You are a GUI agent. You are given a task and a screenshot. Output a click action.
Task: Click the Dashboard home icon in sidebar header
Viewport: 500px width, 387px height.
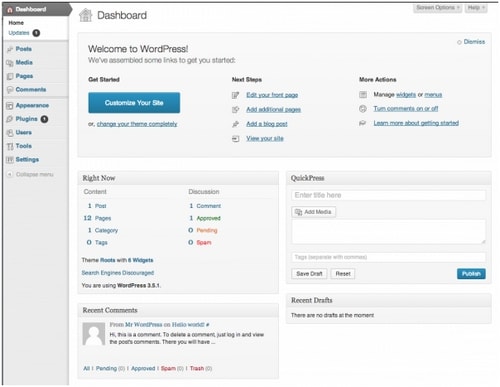pyautogui.click(x=10, y=9)
